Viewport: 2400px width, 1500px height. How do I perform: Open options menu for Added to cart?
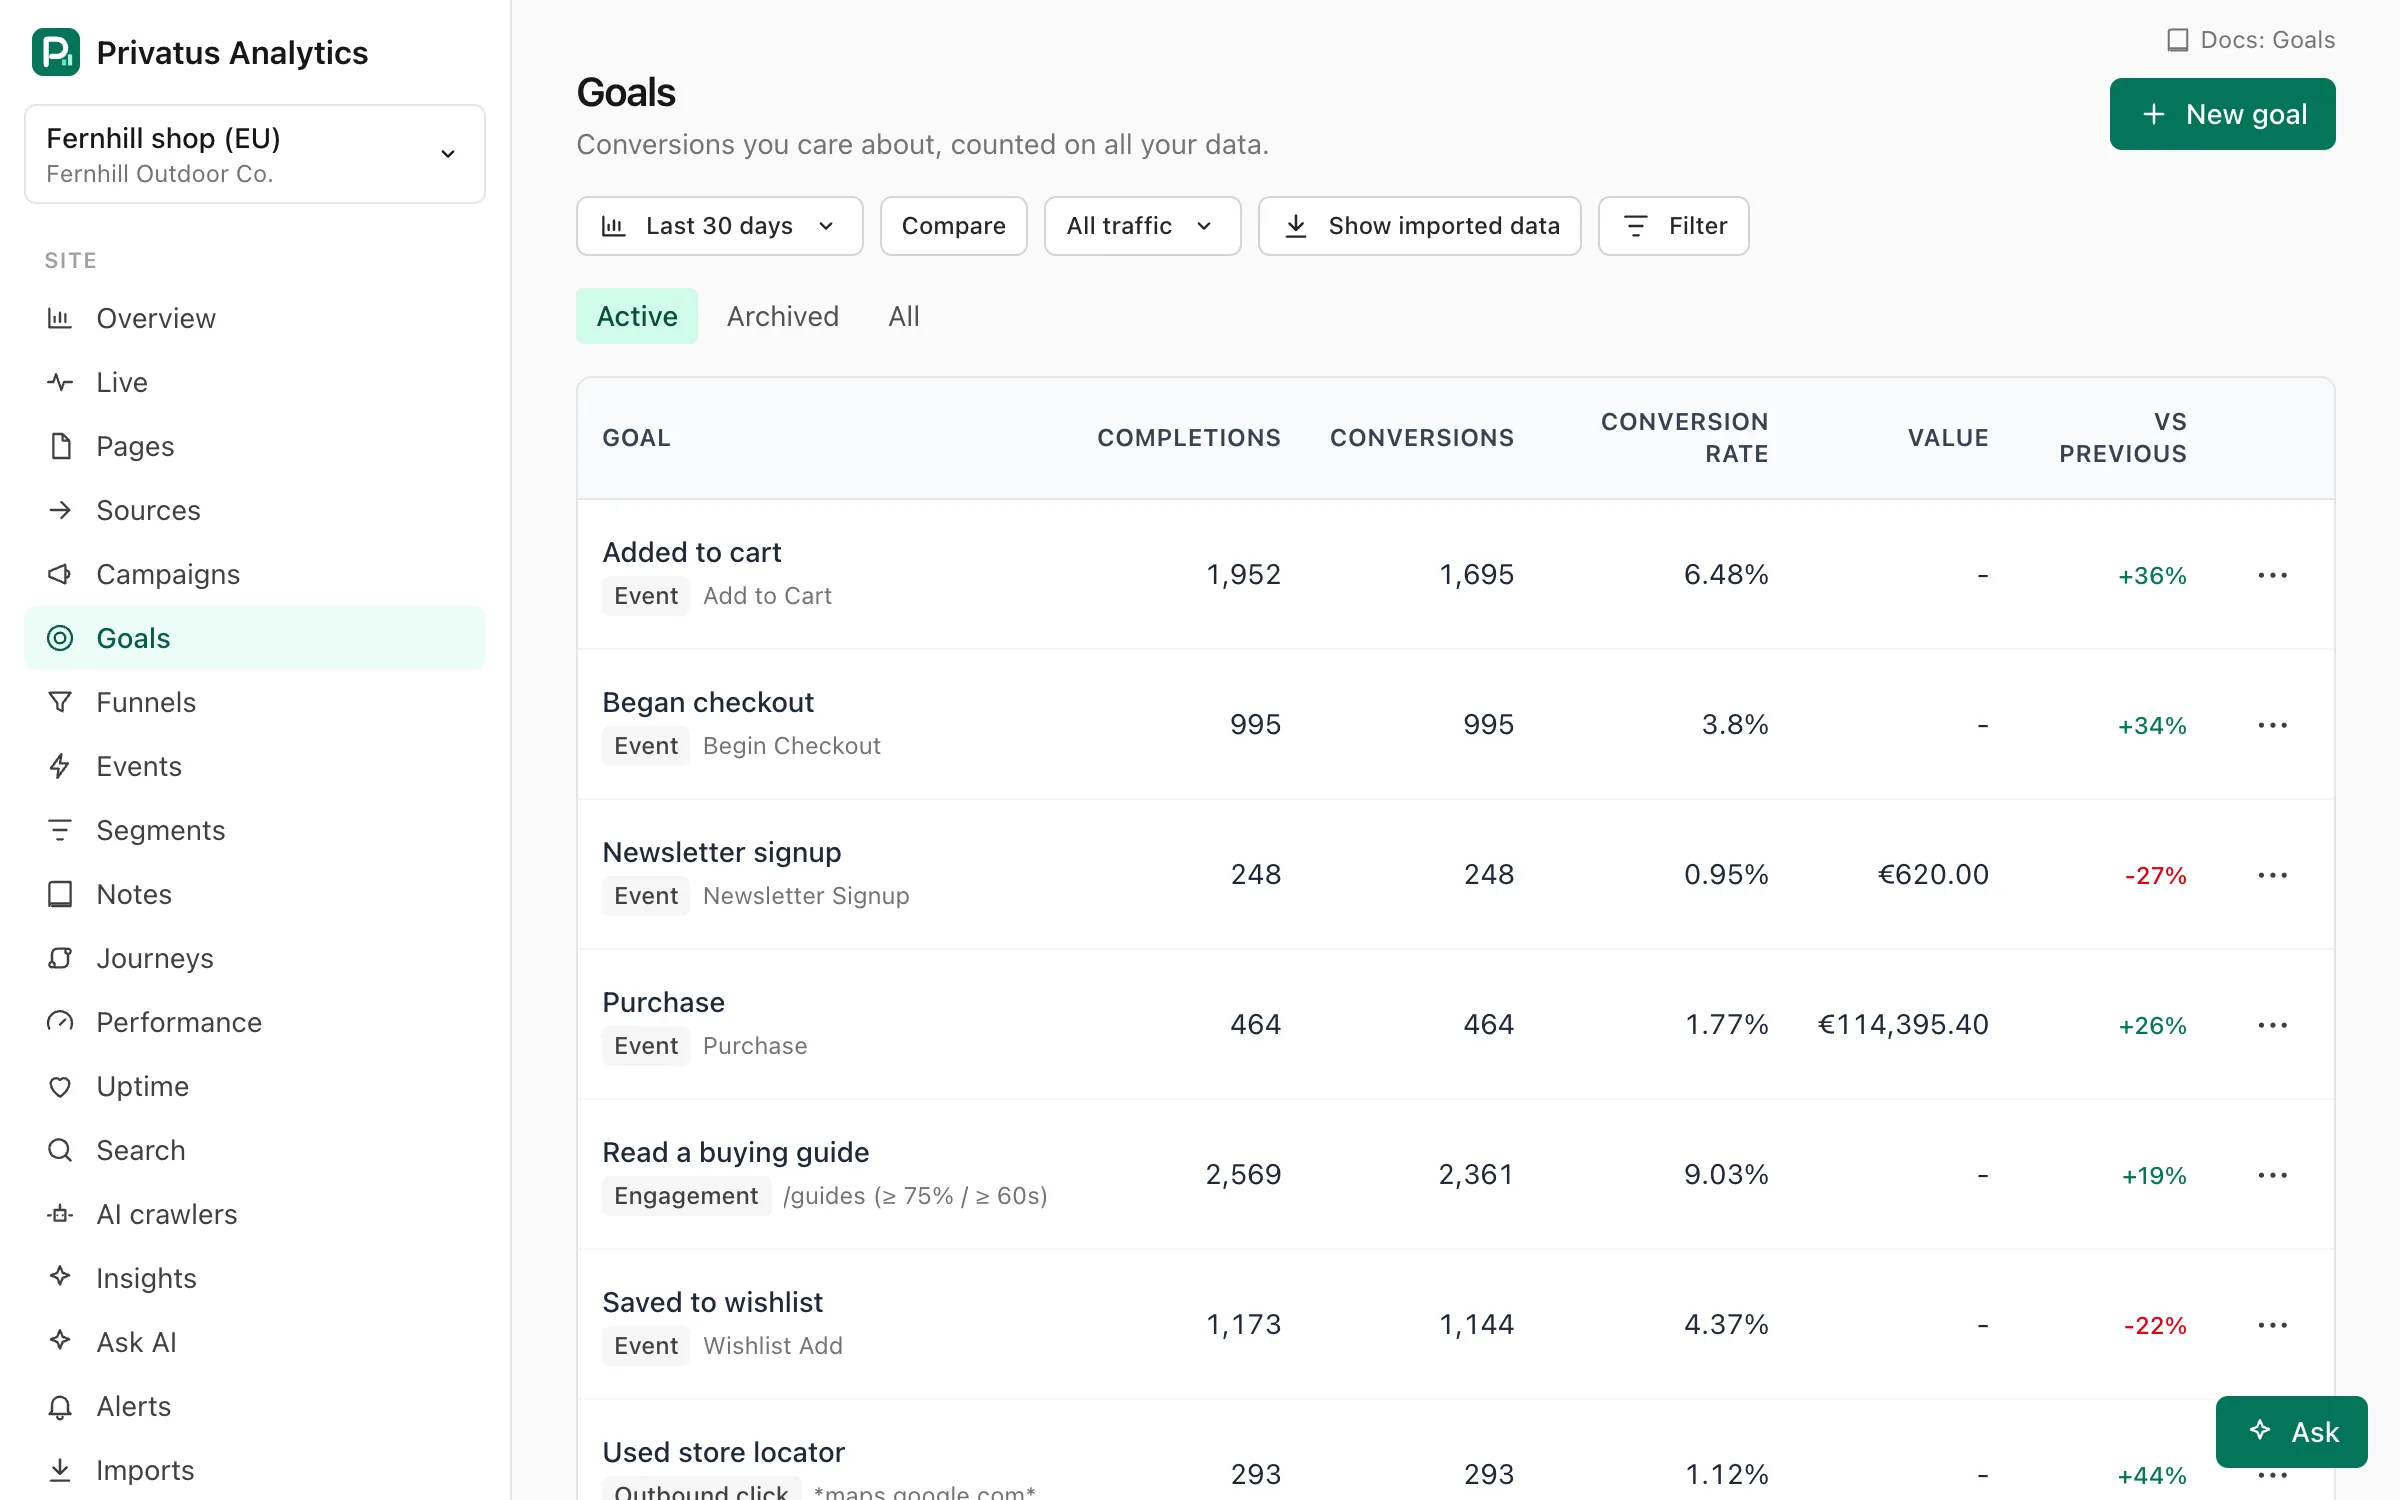coord(2272,575)
